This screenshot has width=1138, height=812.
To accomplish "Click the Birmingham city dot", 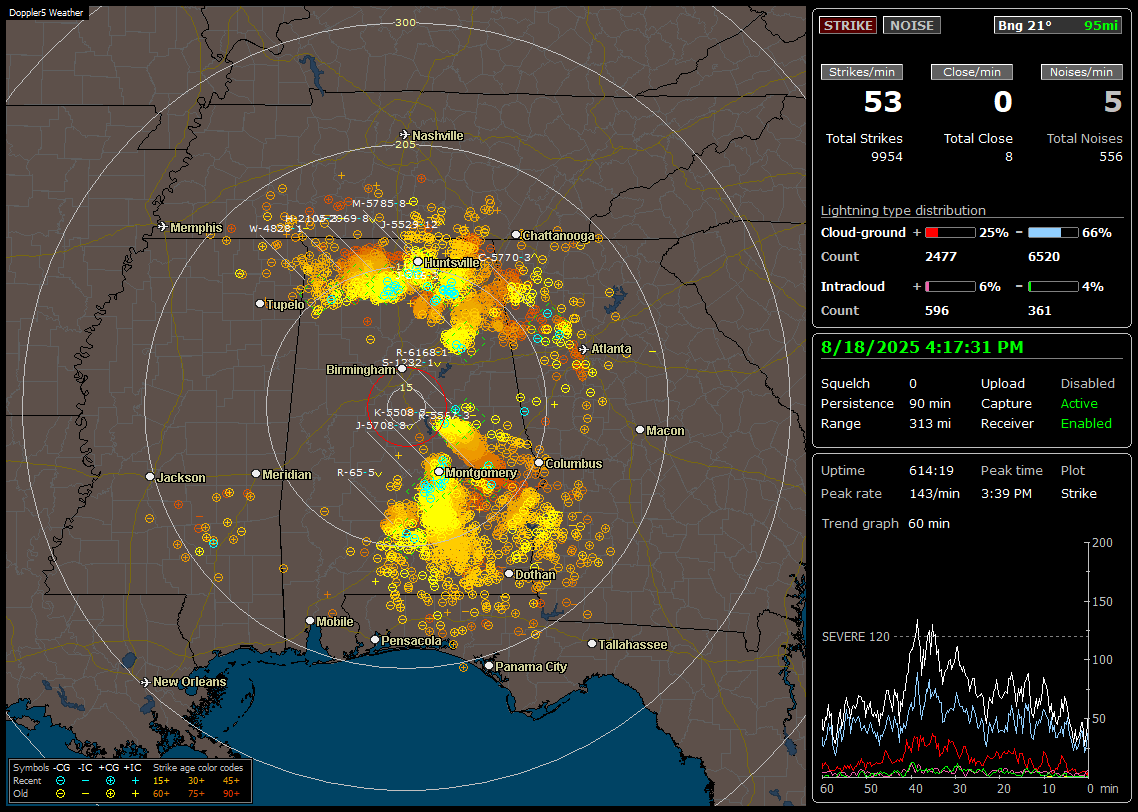I will point(402,369).
